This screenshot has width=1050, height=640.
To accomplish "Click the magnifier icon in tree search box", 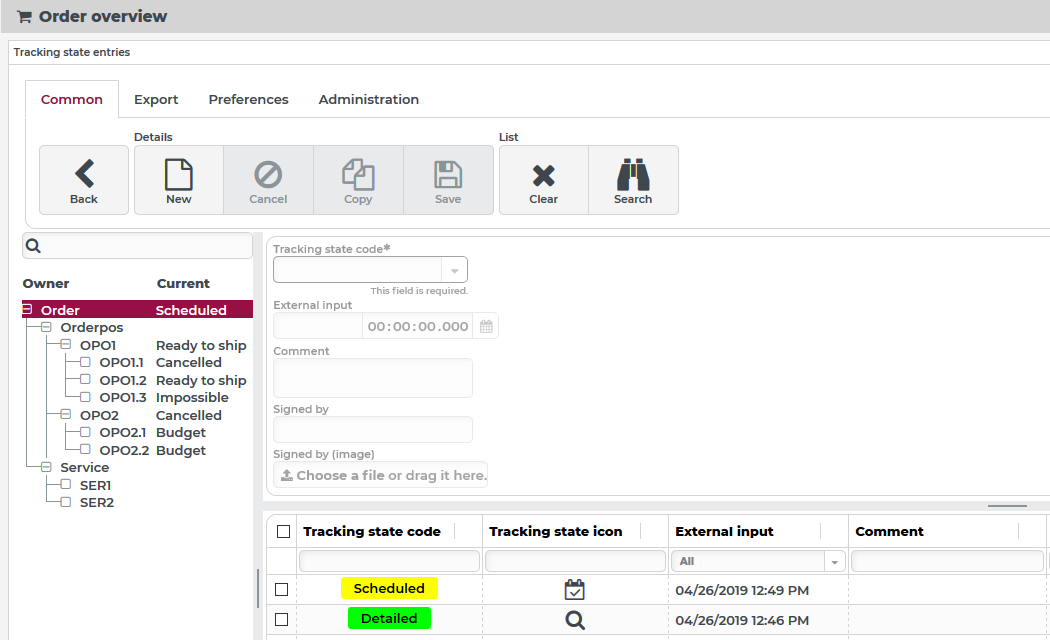I will [33, 246].
